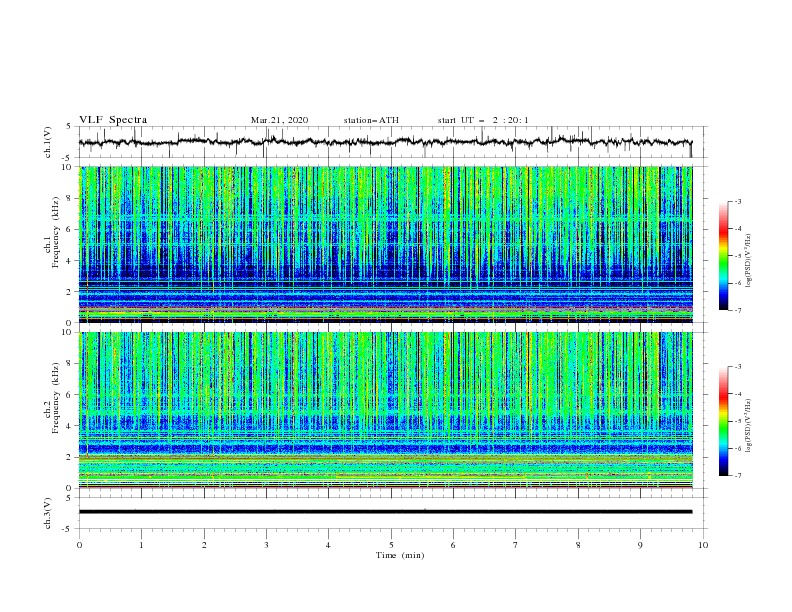
Task: Click the time axis tick labeled "1"
Action: 141,545
